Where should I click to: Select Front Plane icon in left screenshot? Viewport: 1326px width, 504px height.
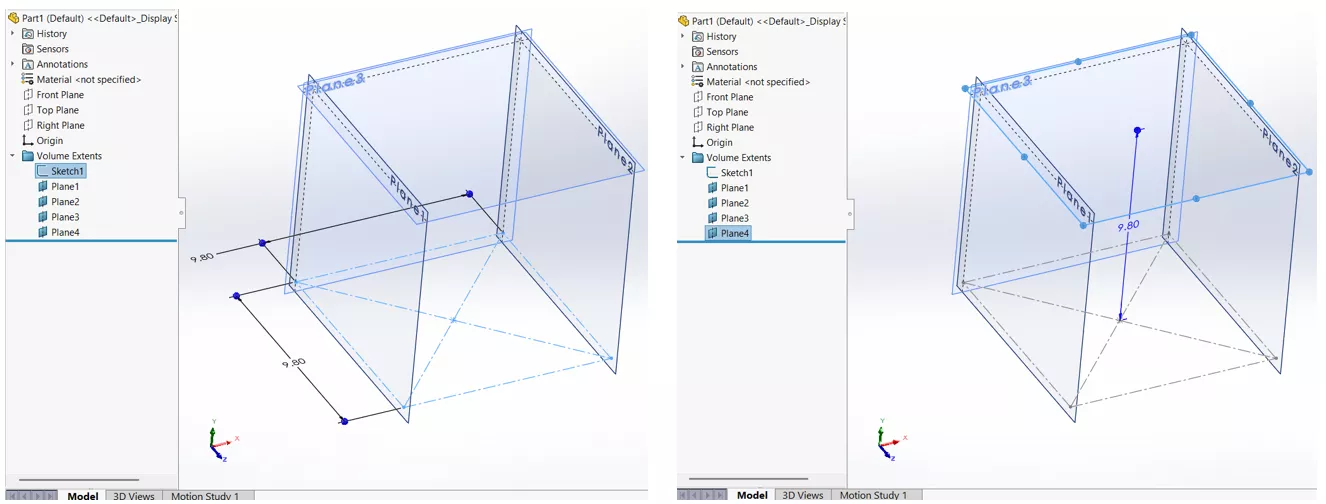(x=28, y=95)
